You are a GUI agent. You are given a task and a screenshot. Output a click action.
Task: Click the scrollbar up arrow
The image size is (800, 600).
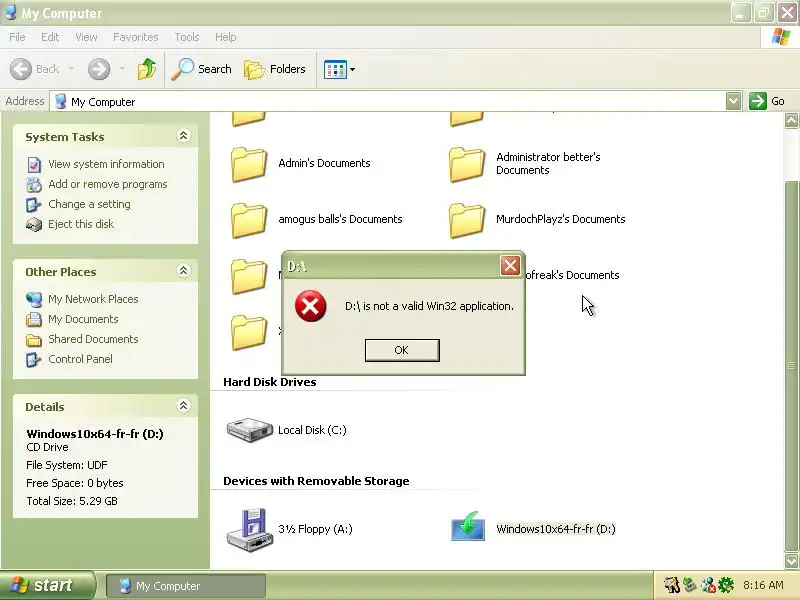pyautogui.click(x=791, y=120)
